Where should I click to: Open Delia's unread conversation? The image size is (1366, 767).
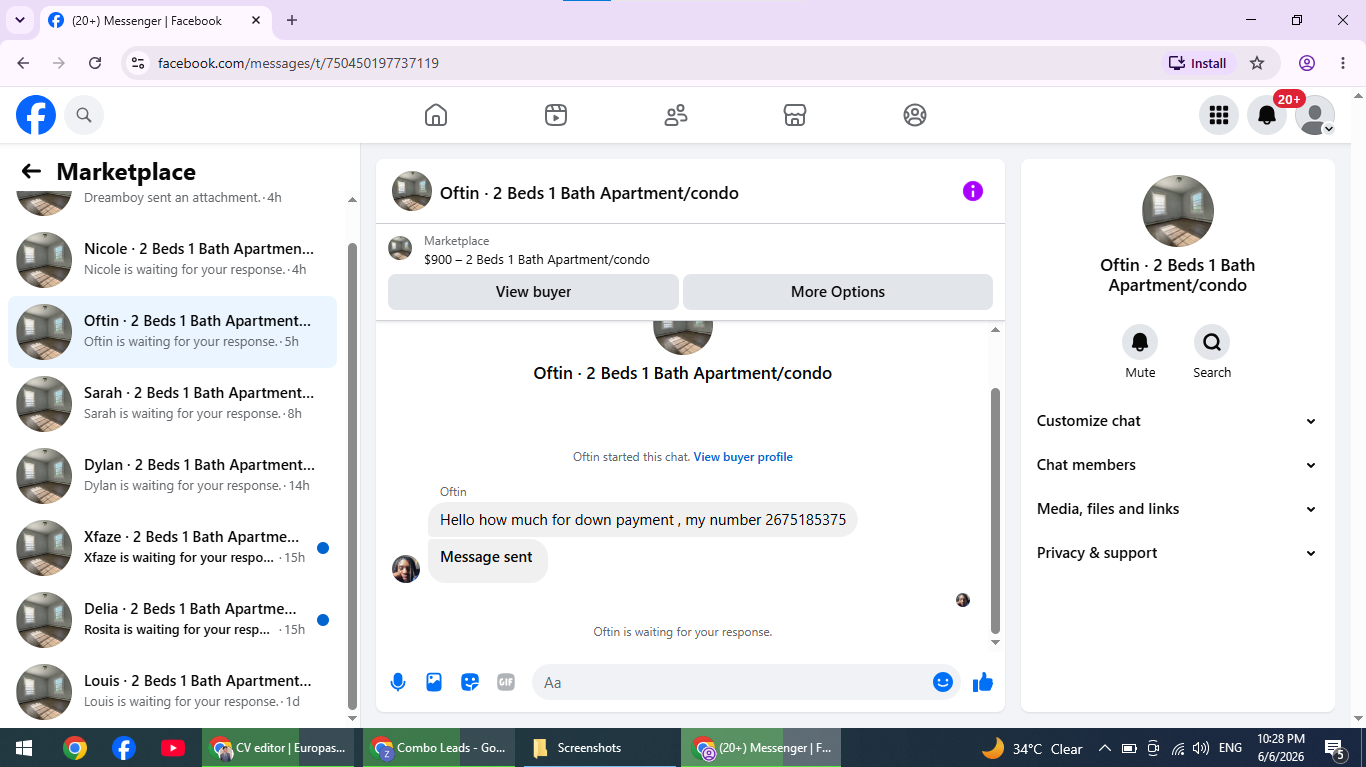pyautogui.click(x=172, y=620)
